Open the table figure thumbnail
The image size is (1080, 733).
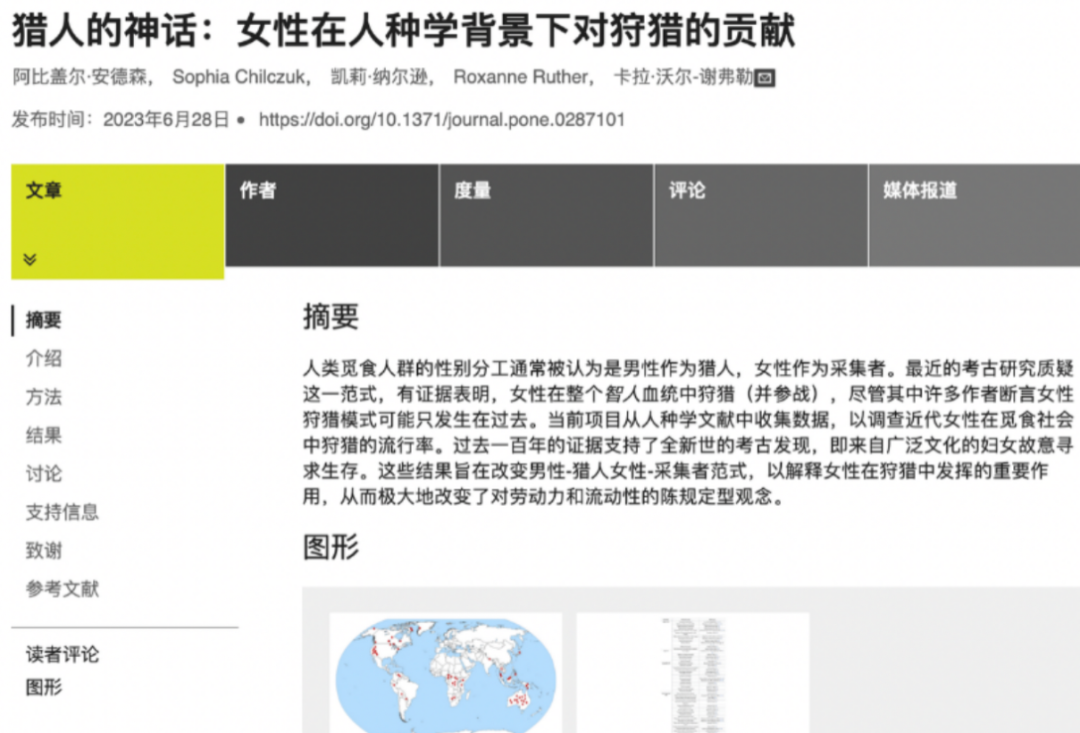click(x=692, y=673)
